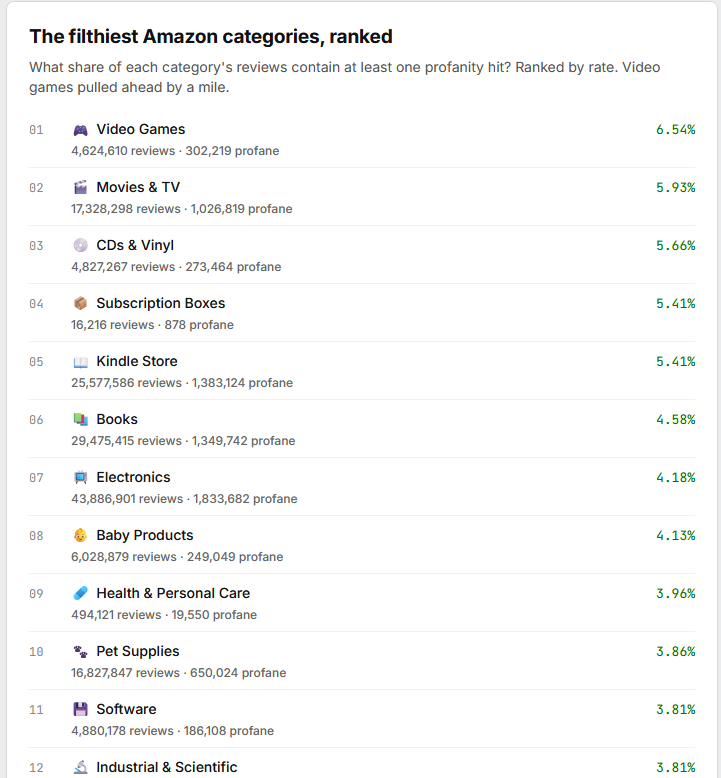Select the Video Games category name
This screenshot has width=721, height=778.
[x=140, y=130]
